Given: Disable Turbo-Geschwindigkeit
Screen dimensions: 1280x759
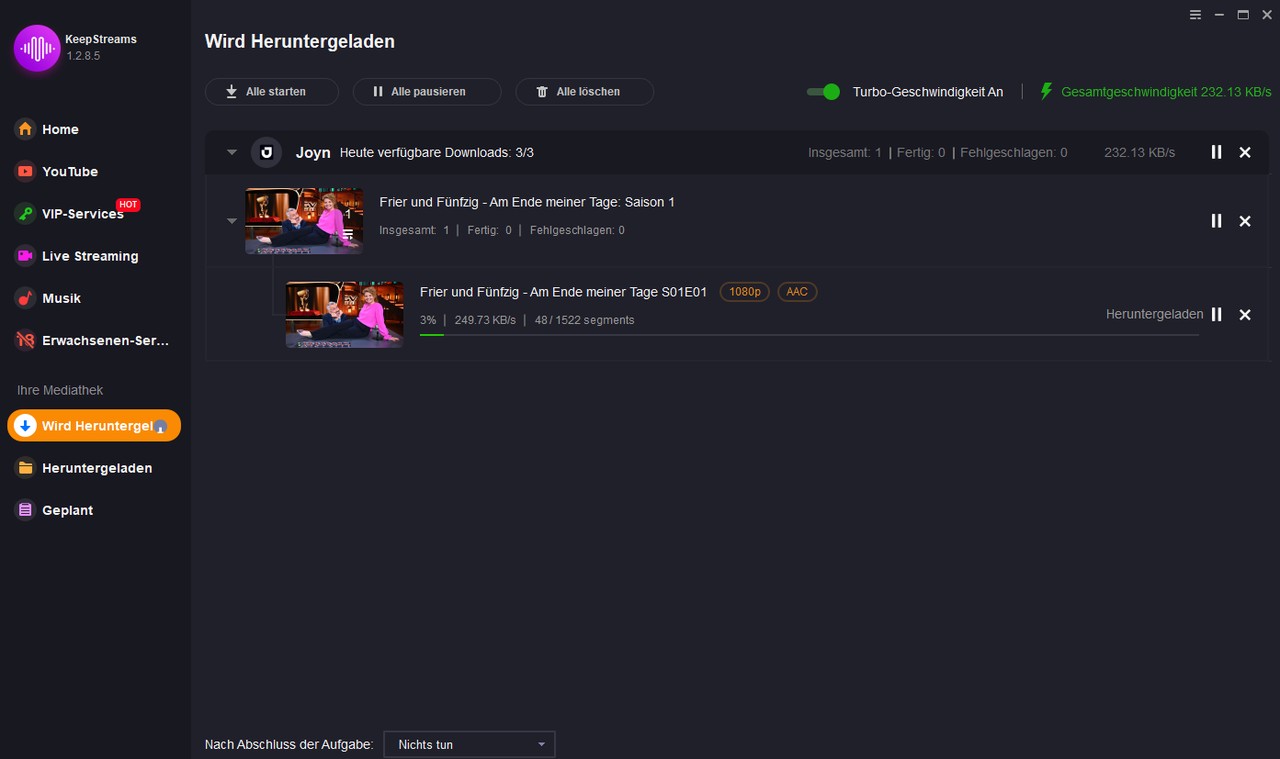Looking at the screenshot, I should 822,91.
